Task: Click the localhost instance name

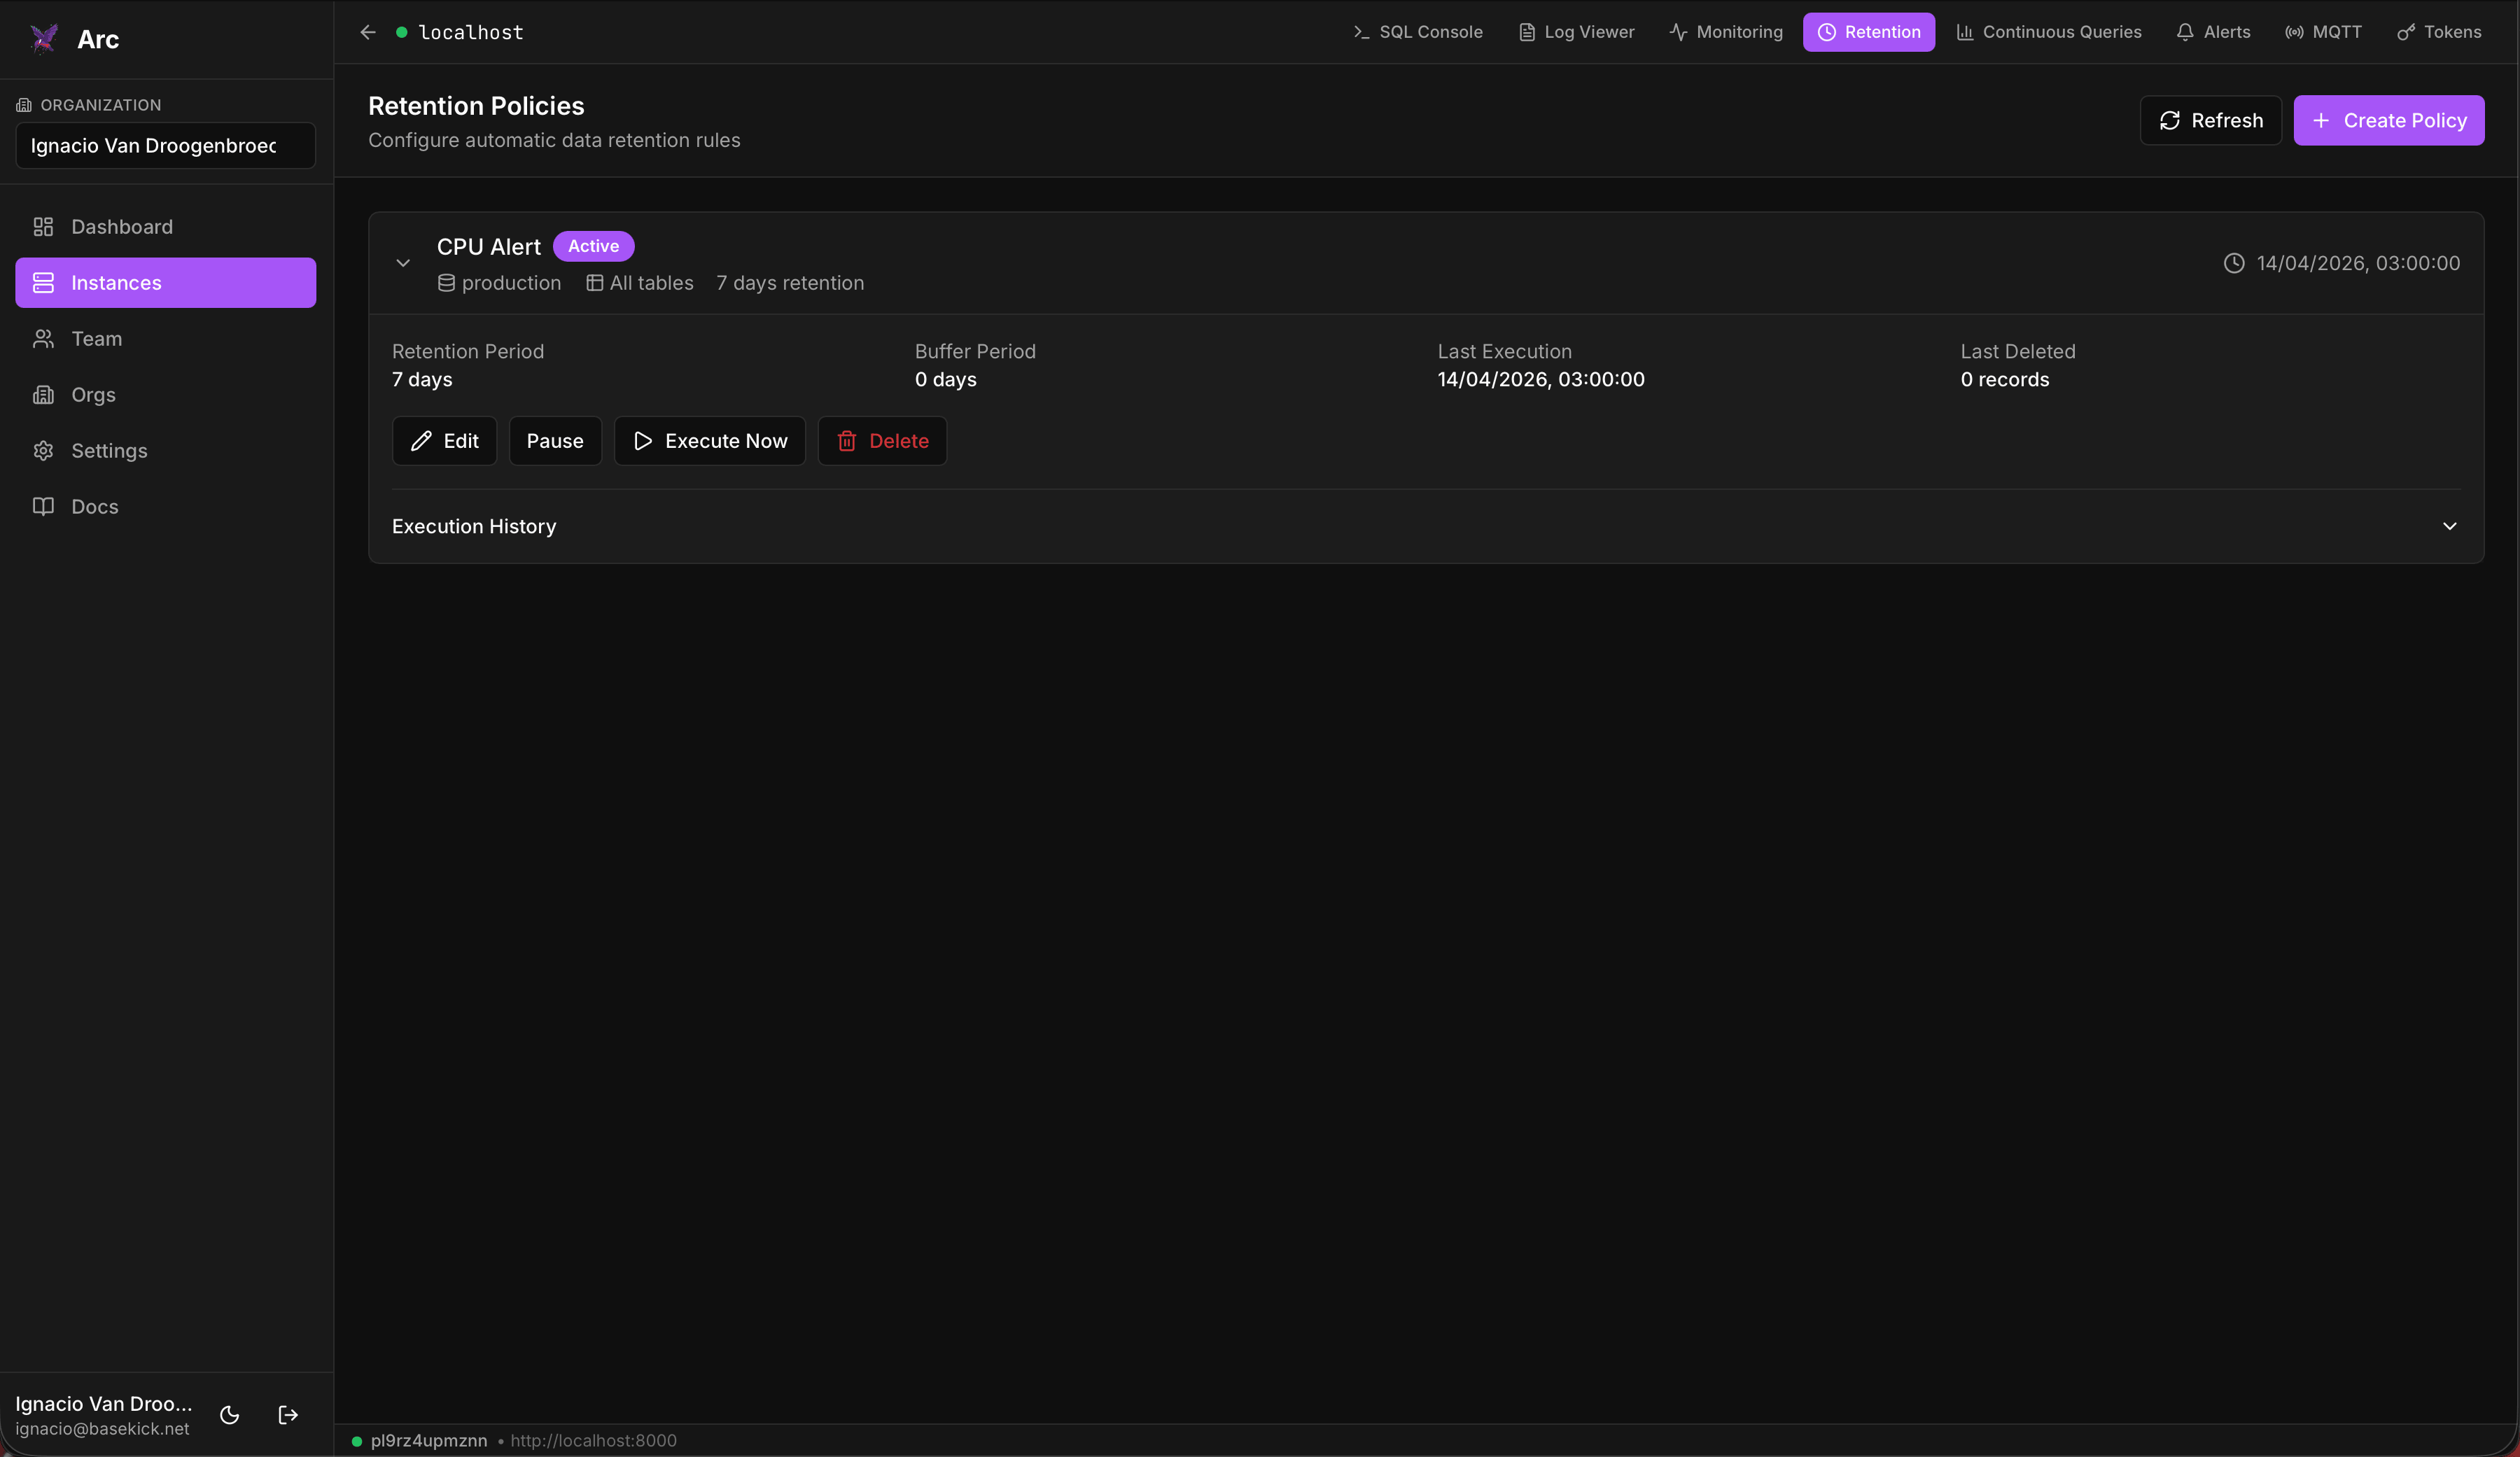Action: [471, 32]
